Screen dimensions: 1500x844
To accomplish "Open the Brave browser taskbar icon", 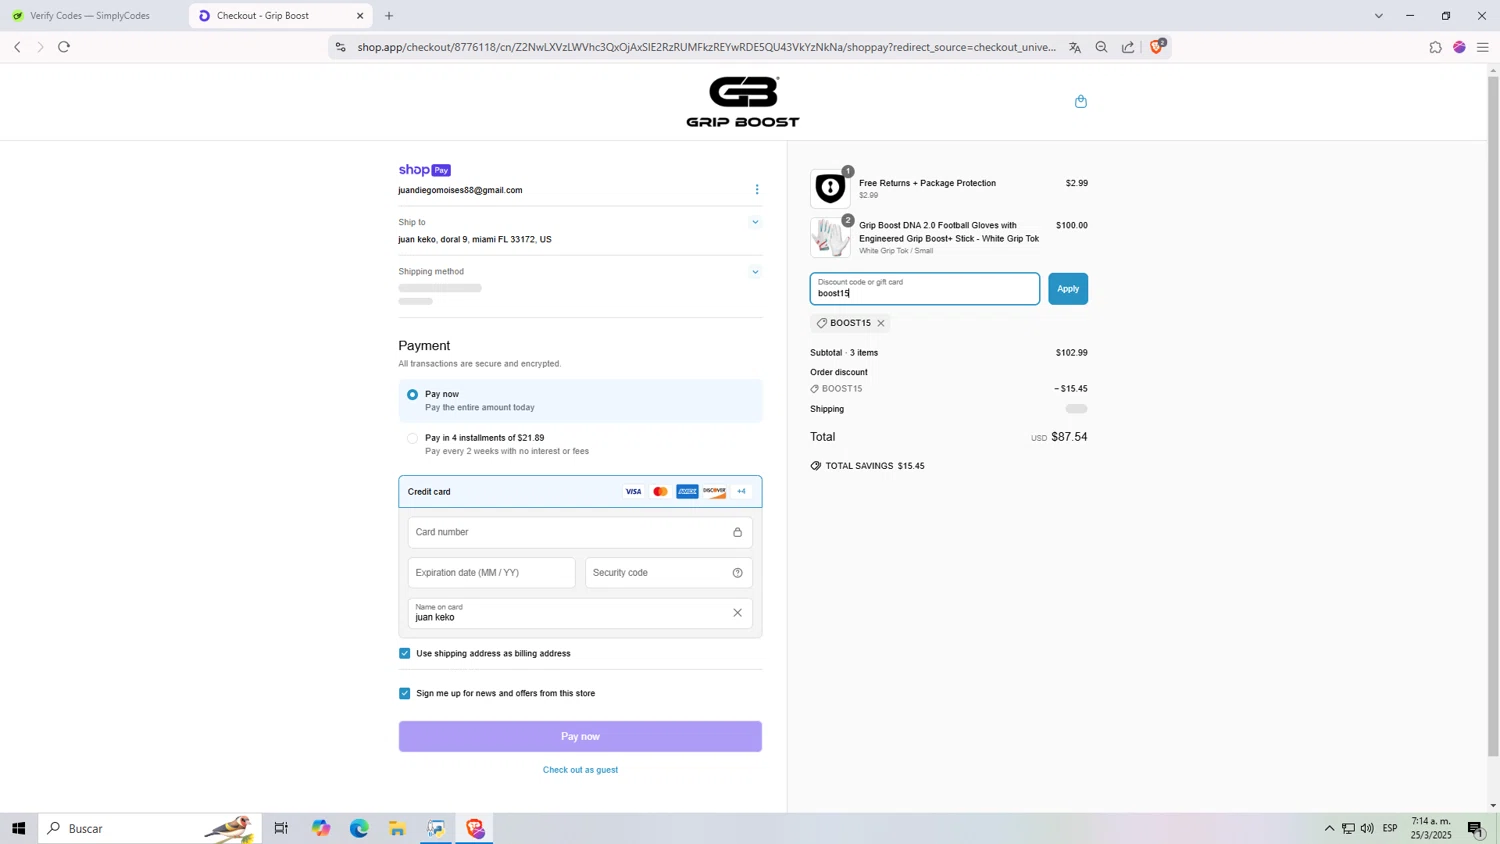I will [x=475, y=828].
